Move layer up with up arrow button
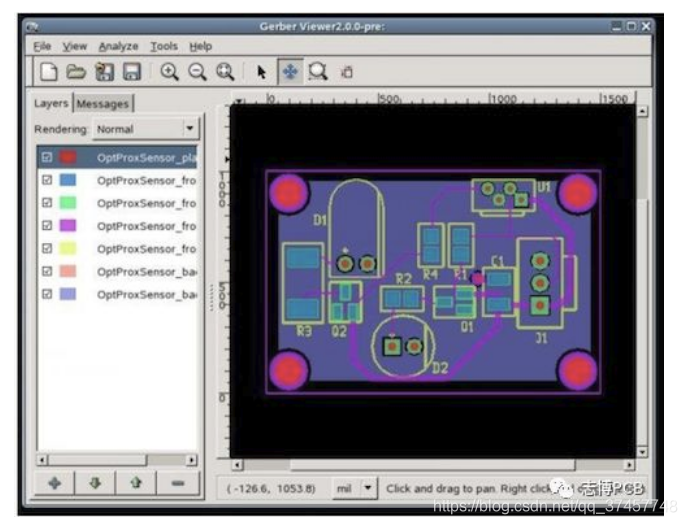Image resolution: width=687 pixels, height=525 pixels. coord(136,483)
